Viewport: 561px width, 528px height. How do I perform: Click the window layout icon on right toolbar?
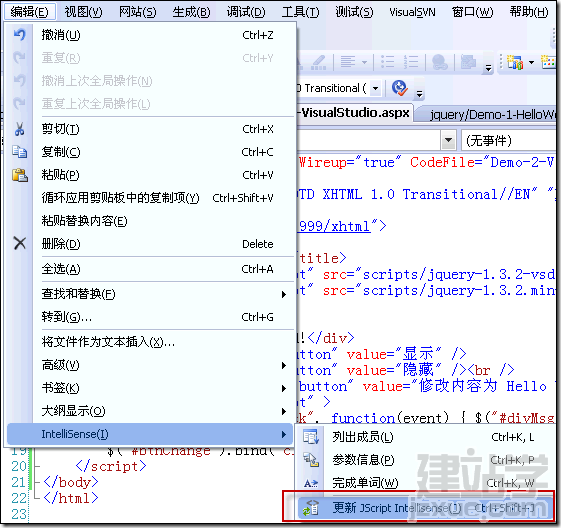[515, 63]
